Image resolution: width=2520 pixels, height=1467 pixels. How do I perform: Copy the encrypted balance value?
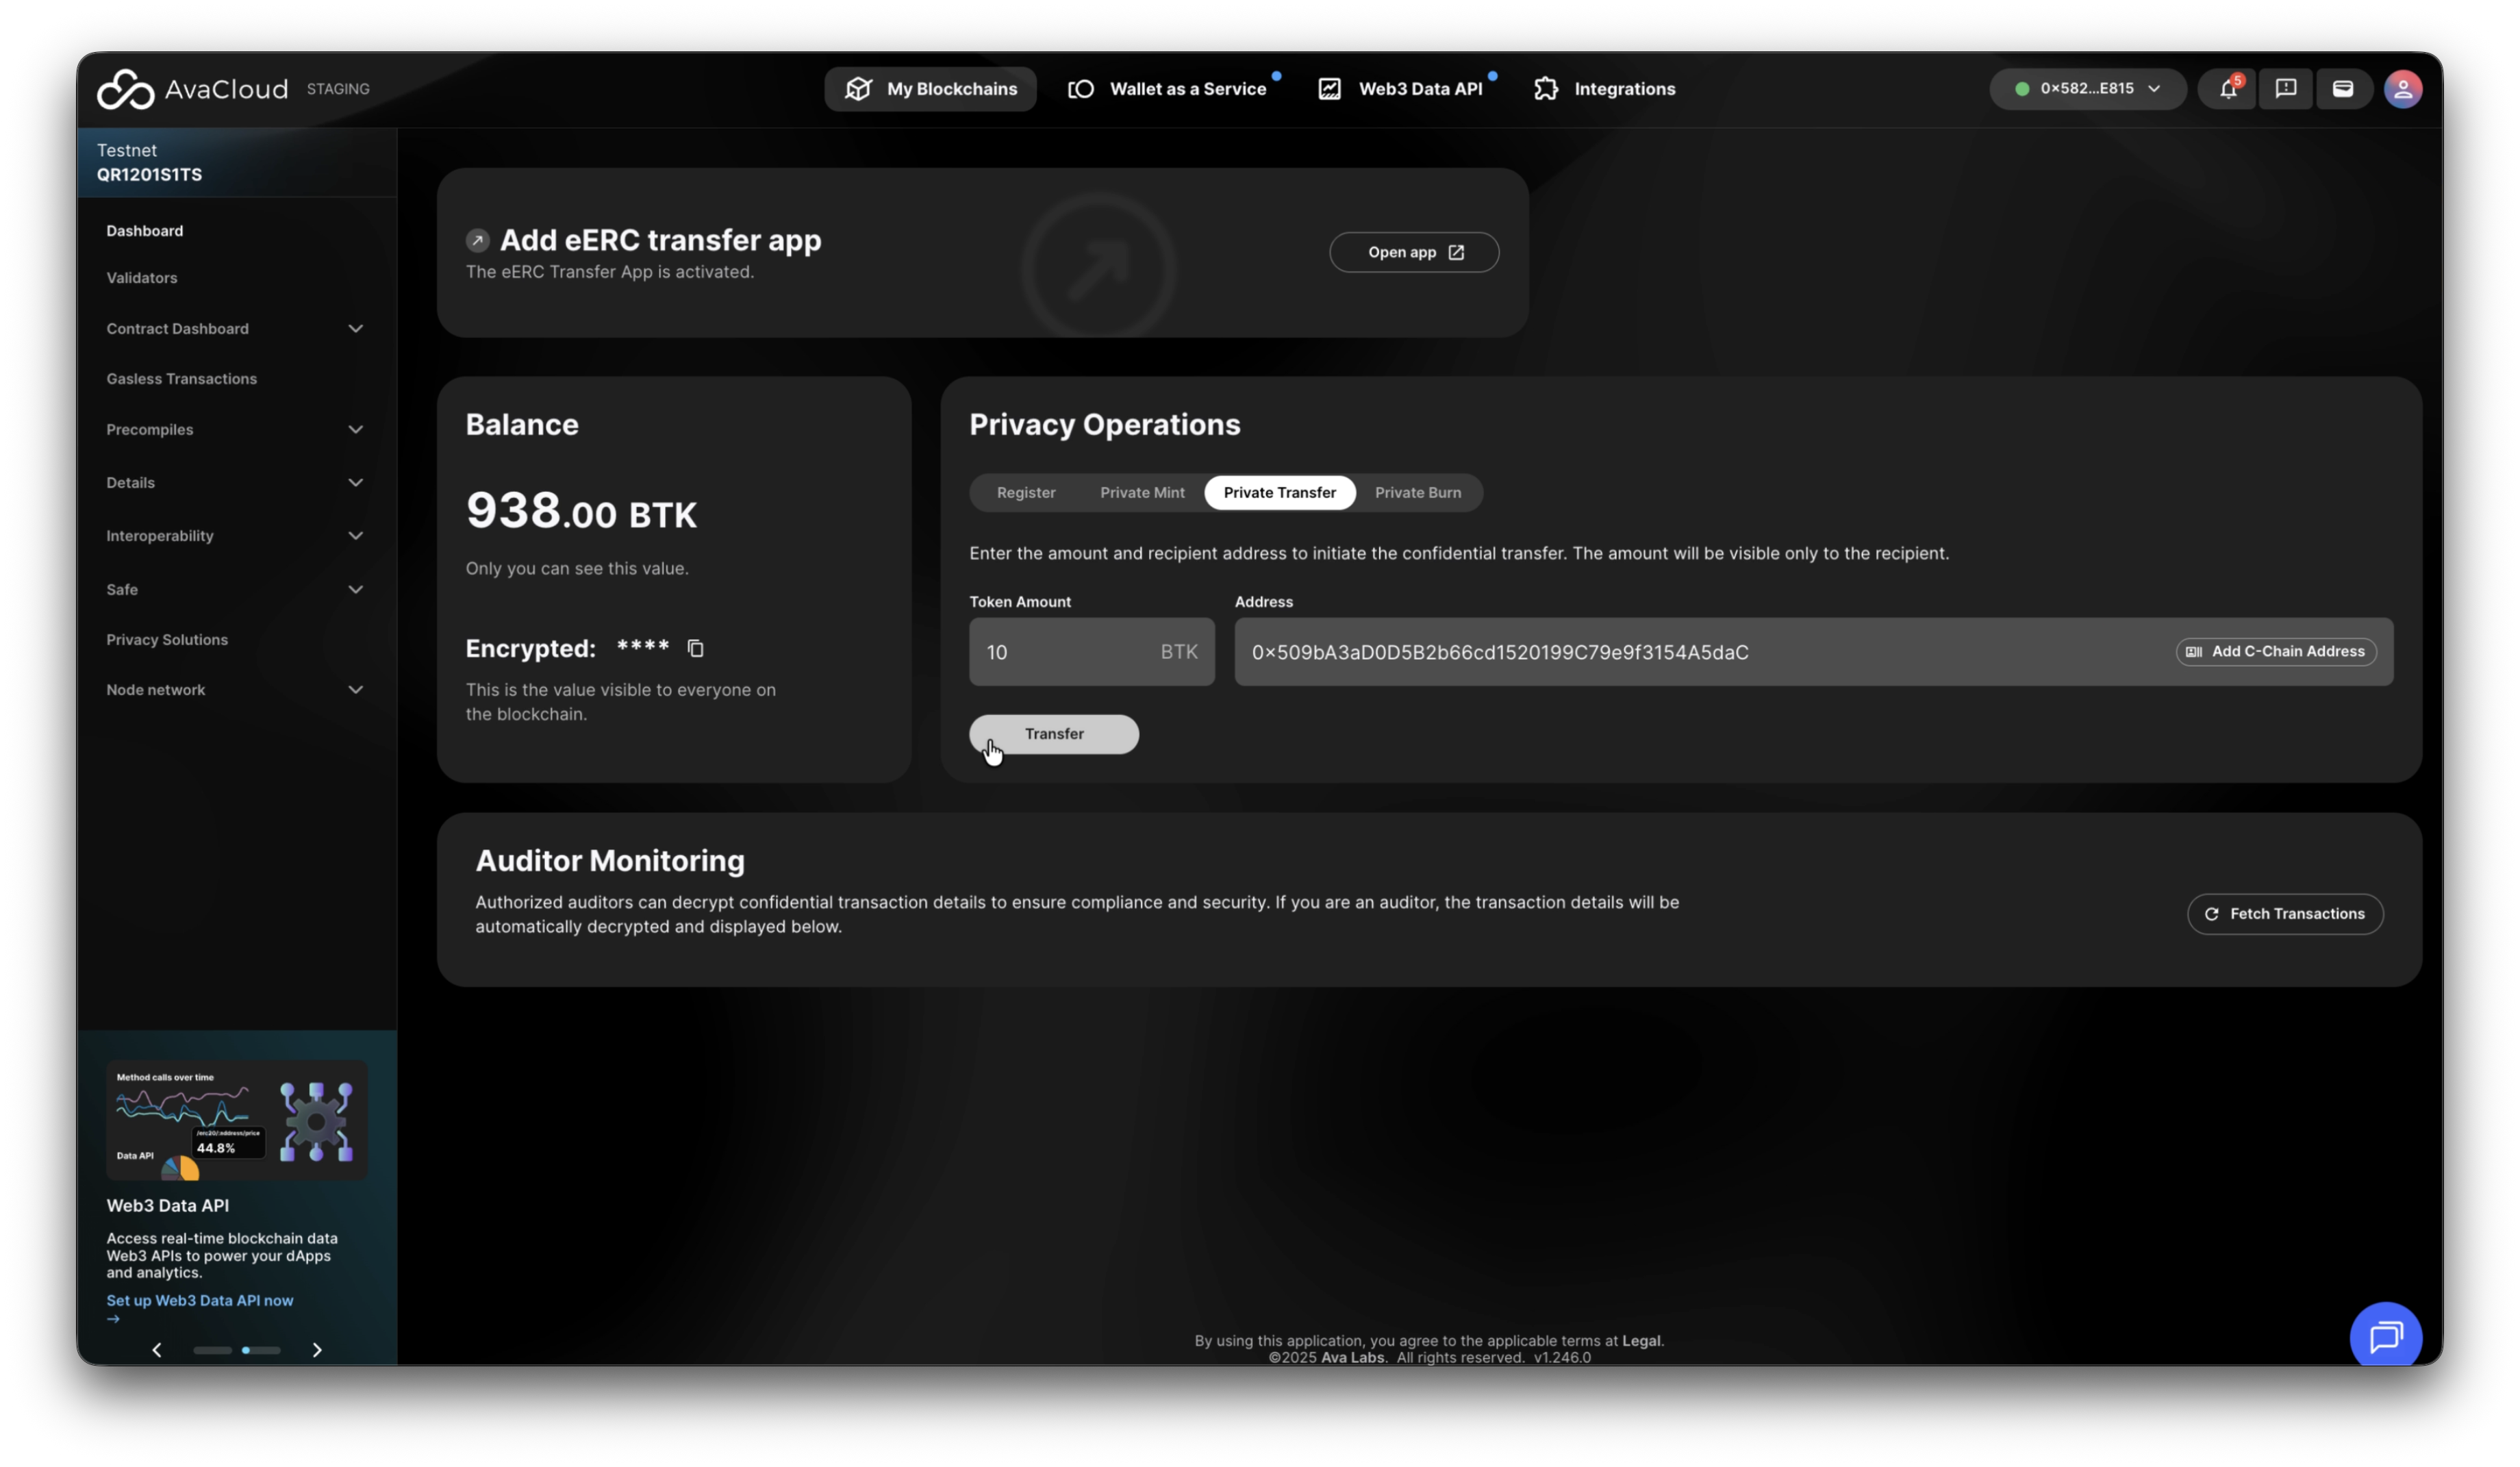tap(696, 648)
